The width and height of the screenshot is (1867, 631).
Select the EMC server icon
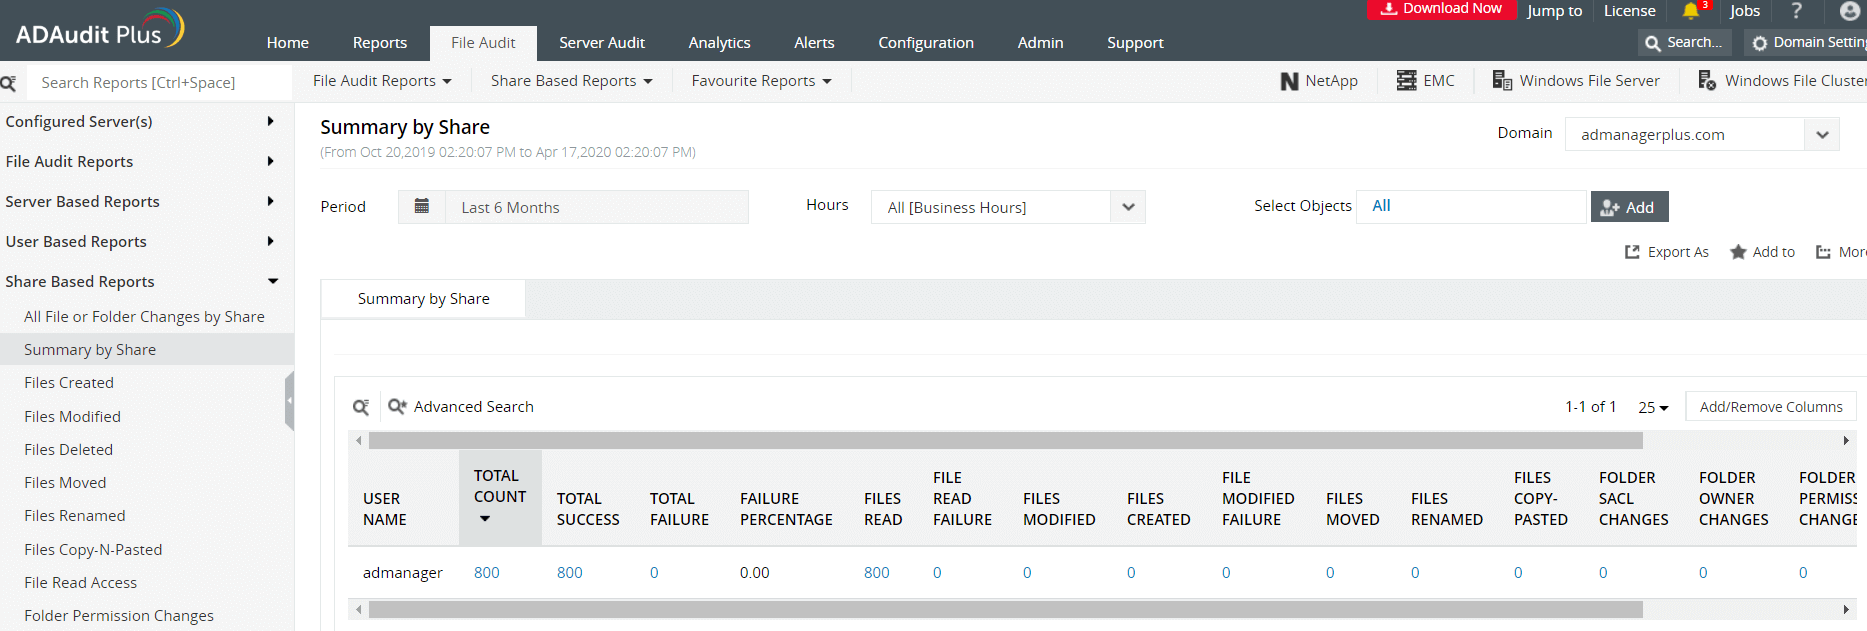point(1406,81)
